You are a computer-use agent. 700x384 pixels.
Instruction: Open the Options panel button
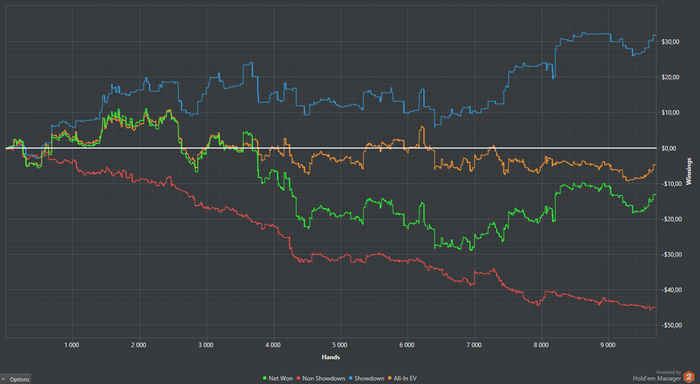tap(15, 379)
